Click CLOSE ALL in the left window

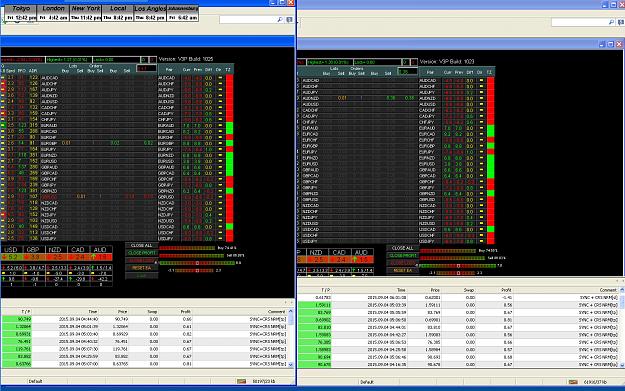tap(142, 246)
